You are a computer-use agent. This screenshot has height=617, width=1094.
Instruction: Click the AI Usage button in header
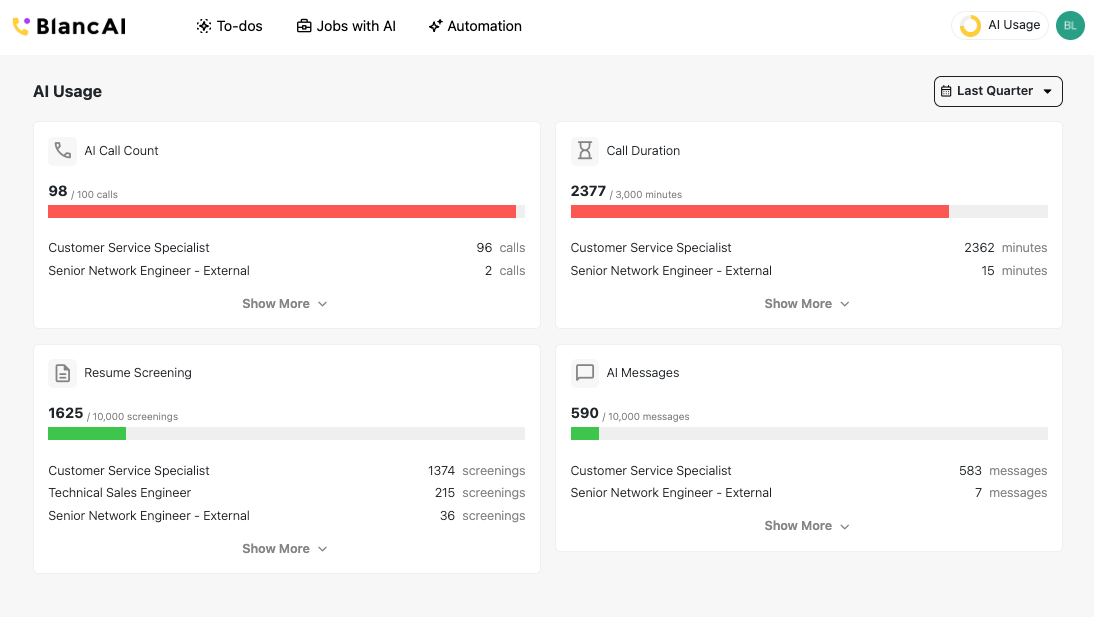pos(1000,26)
